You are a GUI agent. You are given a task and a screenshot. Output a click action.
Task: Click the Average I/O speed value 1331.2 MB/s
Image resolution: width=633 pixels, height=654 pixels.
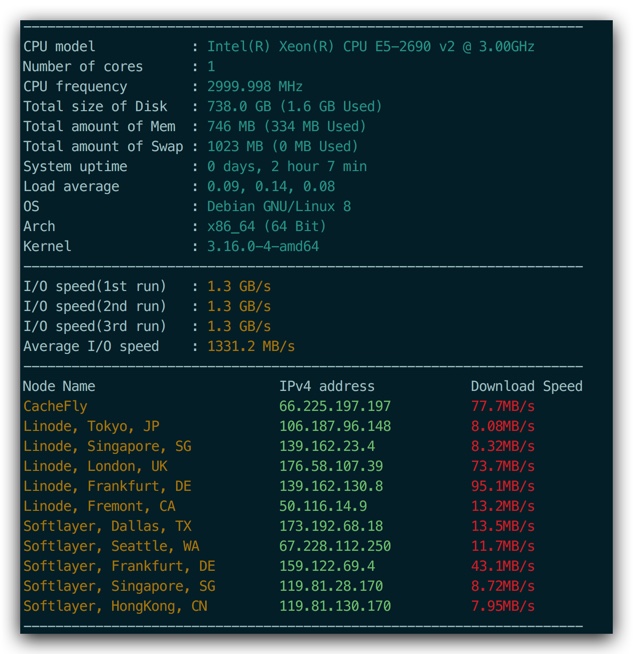251,346
